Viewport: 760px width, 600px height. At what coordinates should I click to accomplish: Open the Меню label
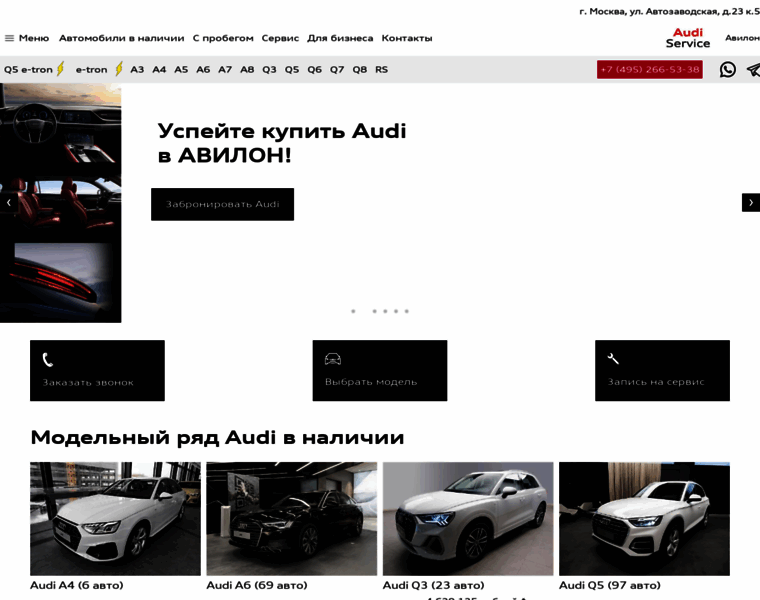coord(34,38)
